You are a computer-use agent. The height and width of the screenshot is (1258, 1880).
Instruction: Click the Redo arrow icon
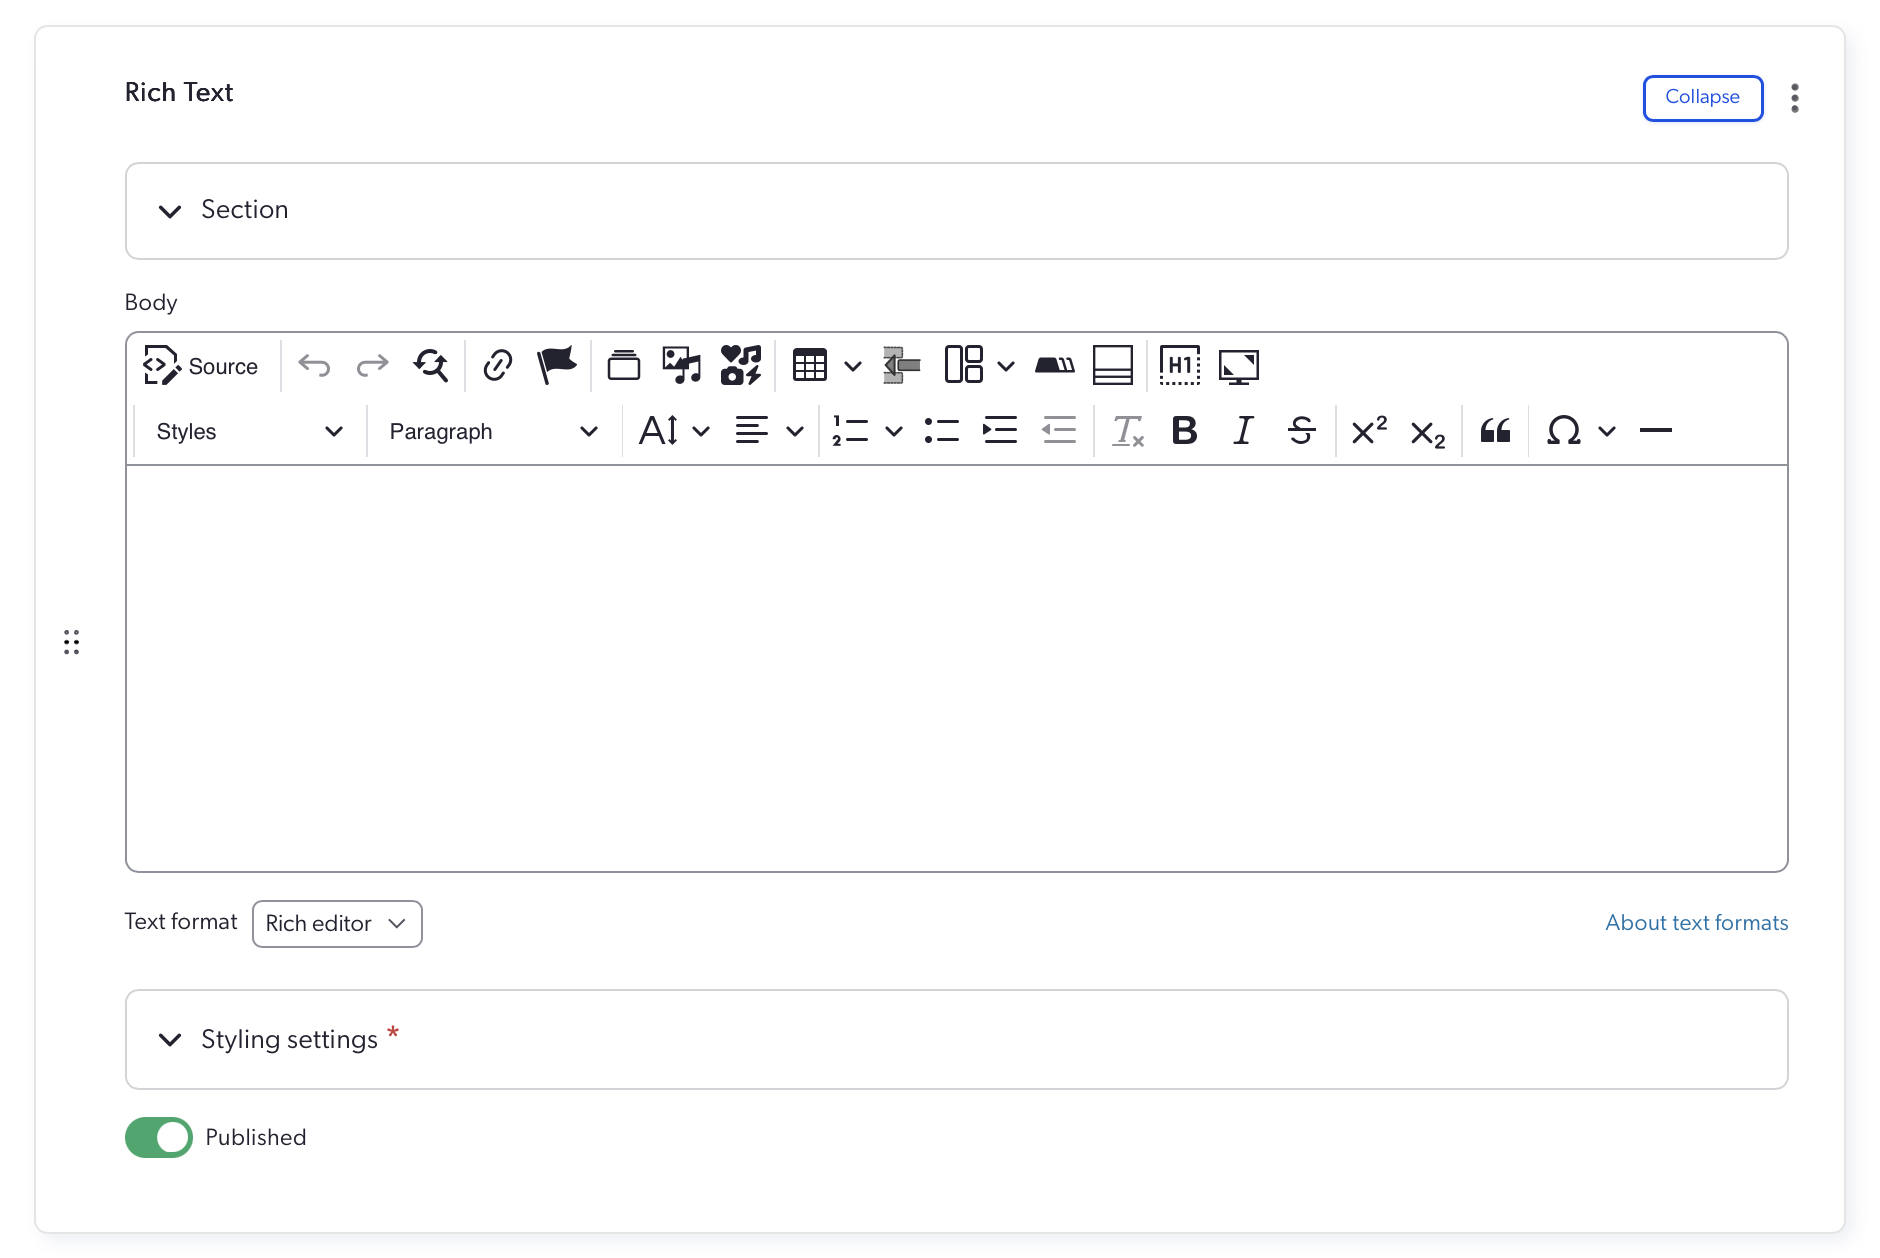click(x=372, y=366)
